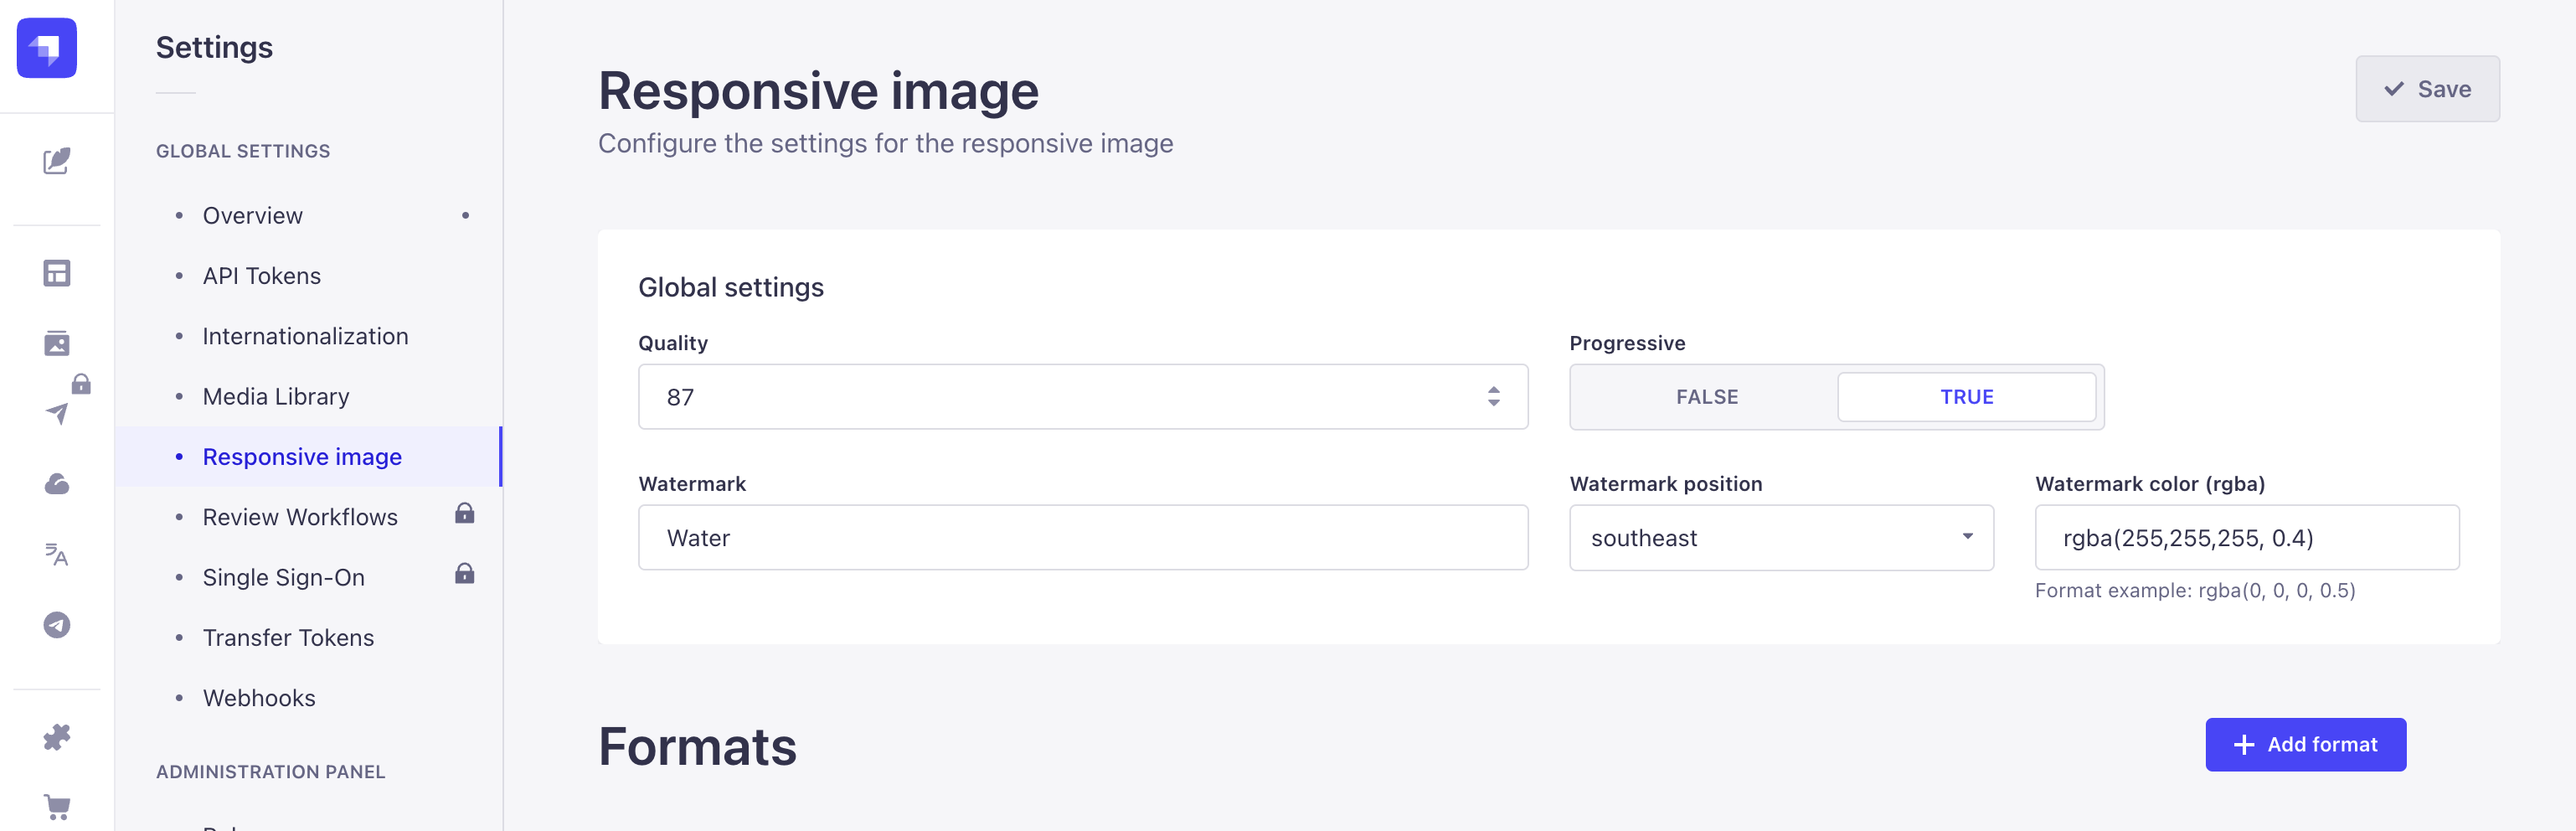Open the Content Manager icon
This screenshot has height=831, width=2576.
(x=57, y=161)
